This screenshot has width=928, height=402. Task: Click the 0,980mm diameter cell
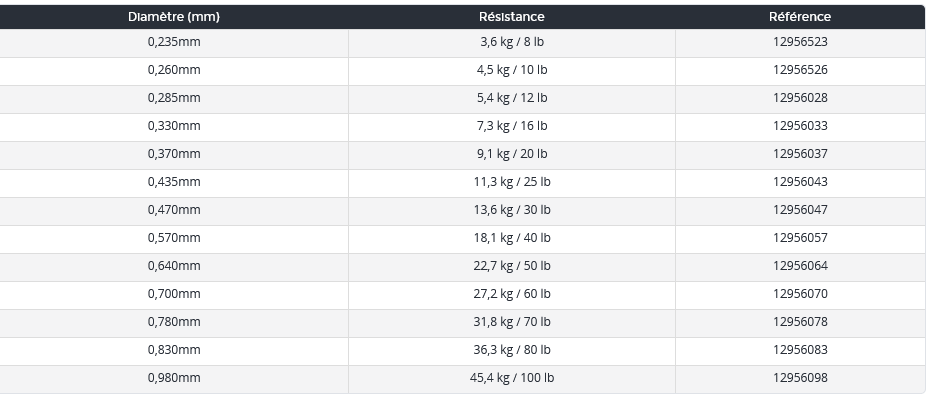coord(174,378)
